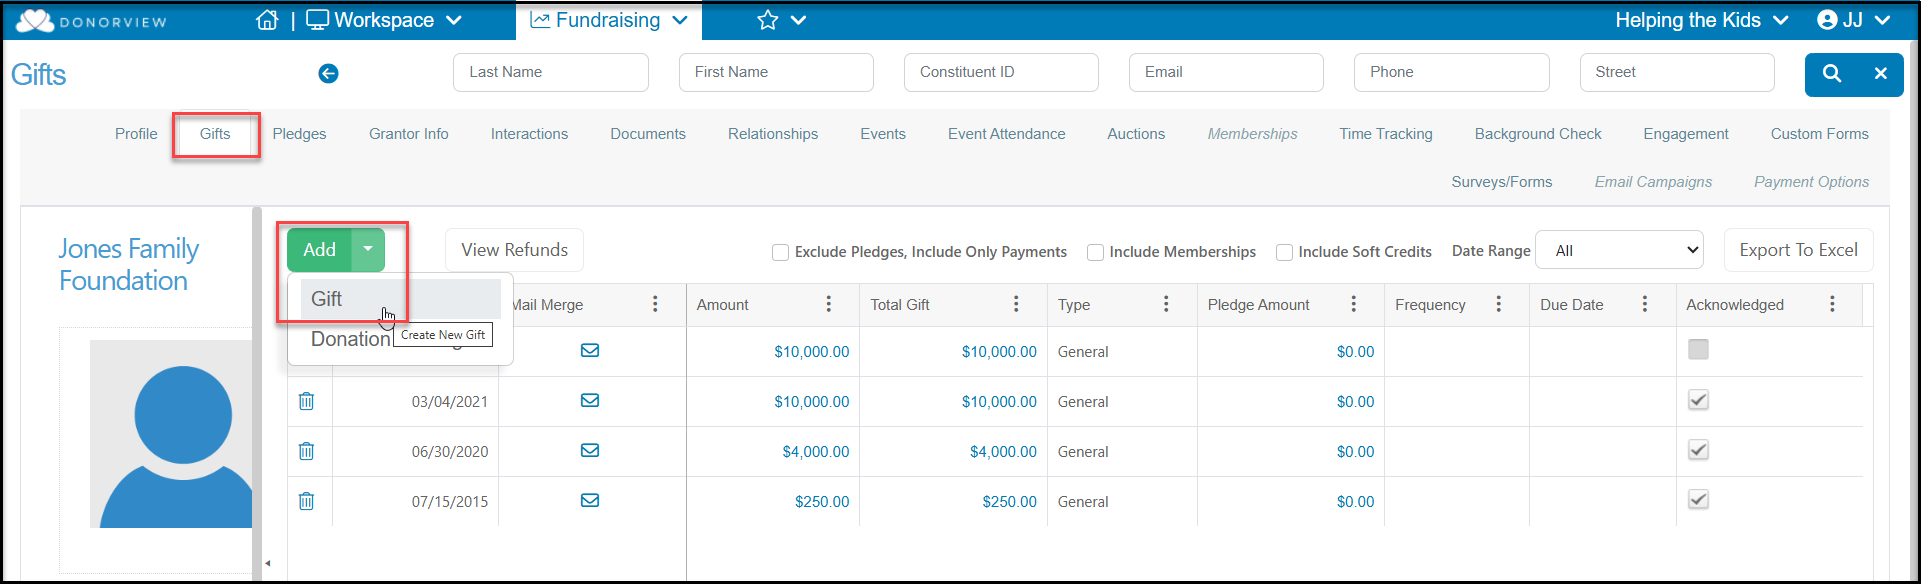Open the Grantor Info tab
The height and width of the screenshot is (584, 1921).
pyautogui.click(x=408, y=134)
